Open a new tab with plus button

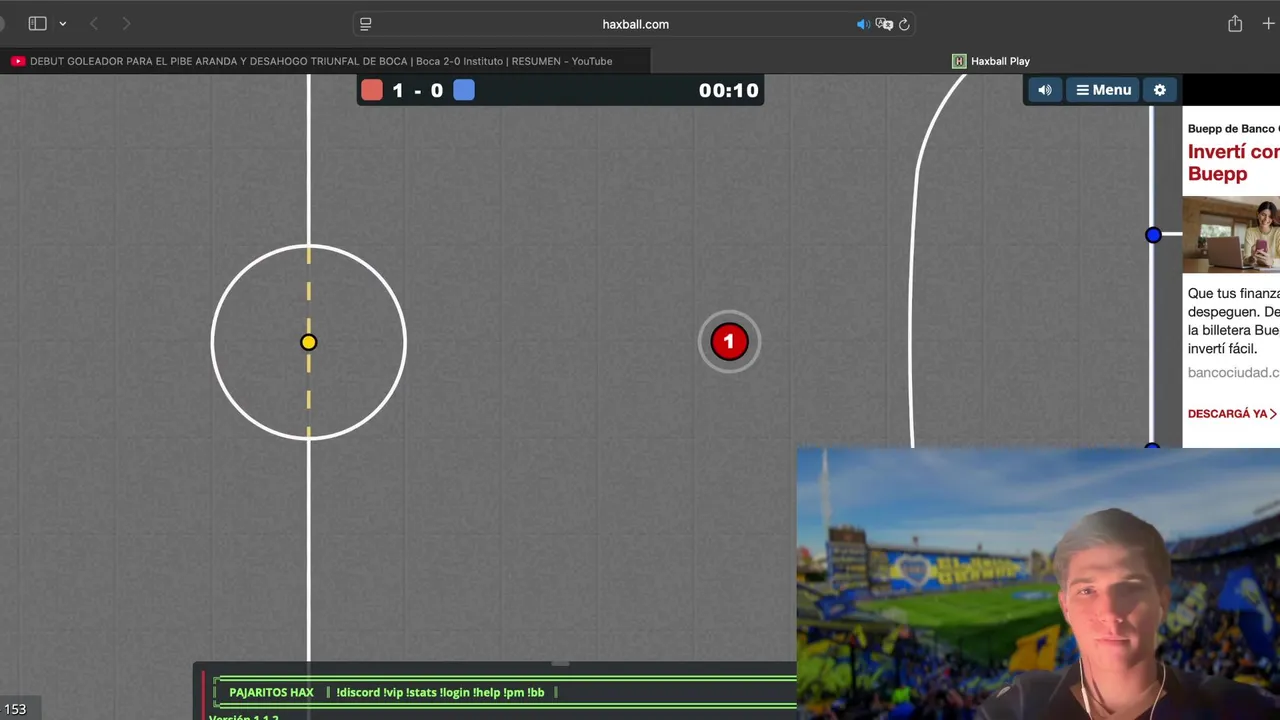pos(1268,23)
